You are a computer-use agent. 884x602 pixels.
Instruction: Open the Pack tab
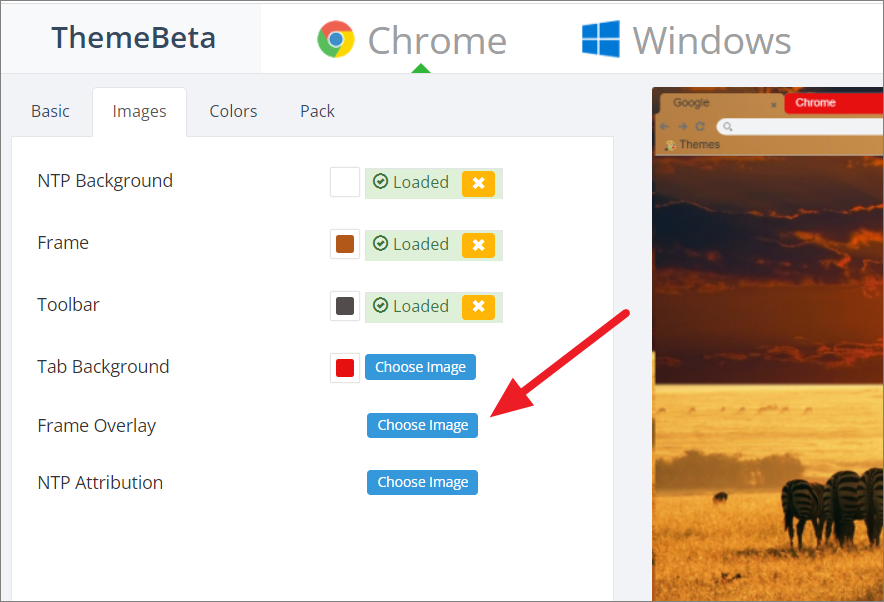coord(317,111)
